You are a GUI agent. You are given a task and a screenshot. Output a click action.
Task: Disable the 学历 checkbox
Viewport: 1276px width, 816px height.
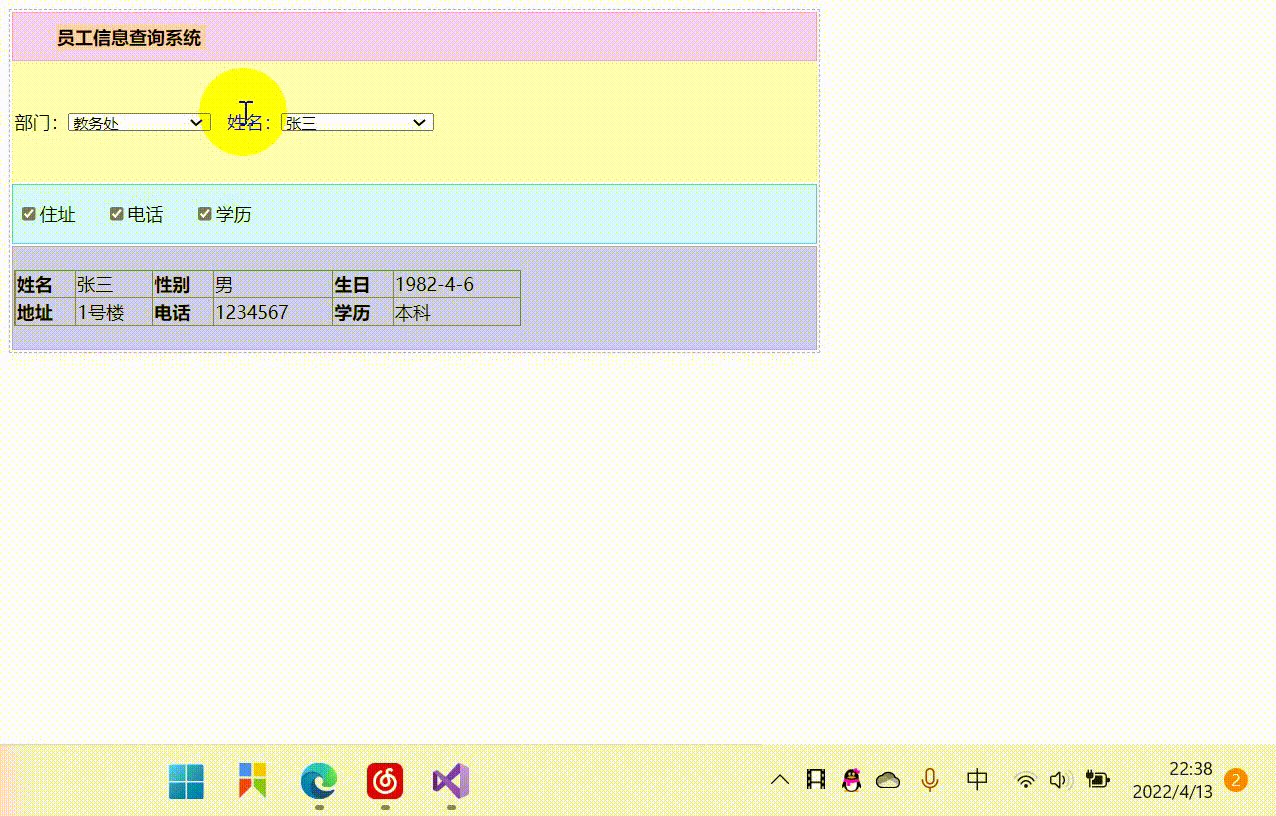click(204, 213)
